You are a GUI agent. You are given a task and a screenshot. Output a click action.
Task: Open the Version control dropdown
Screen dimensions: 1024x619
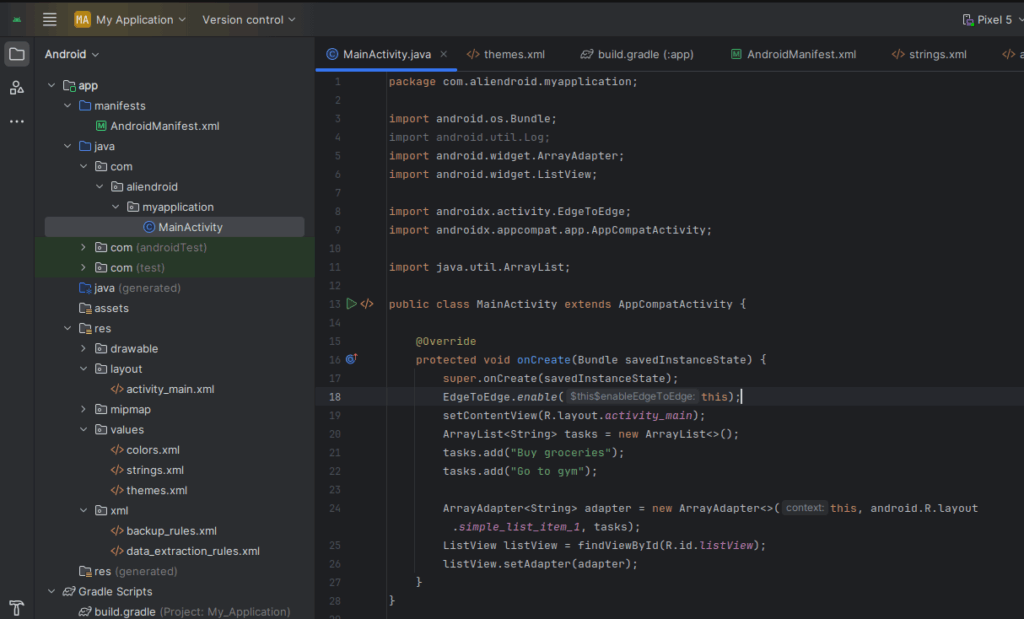tap(249, 20)
